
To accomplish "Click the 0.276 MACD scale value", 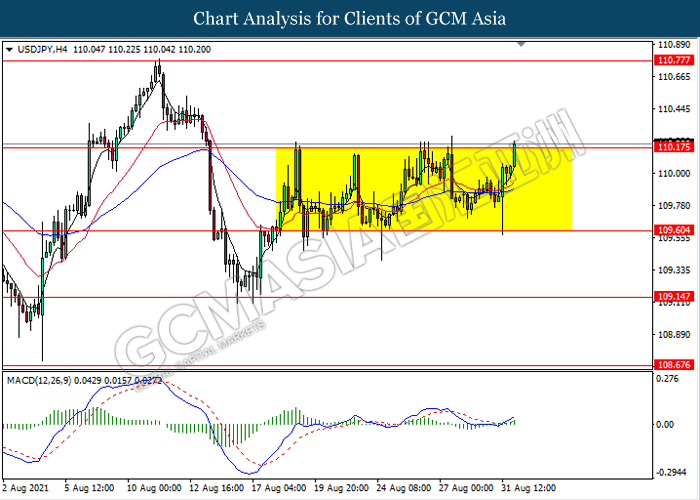I will coord(668,379).
